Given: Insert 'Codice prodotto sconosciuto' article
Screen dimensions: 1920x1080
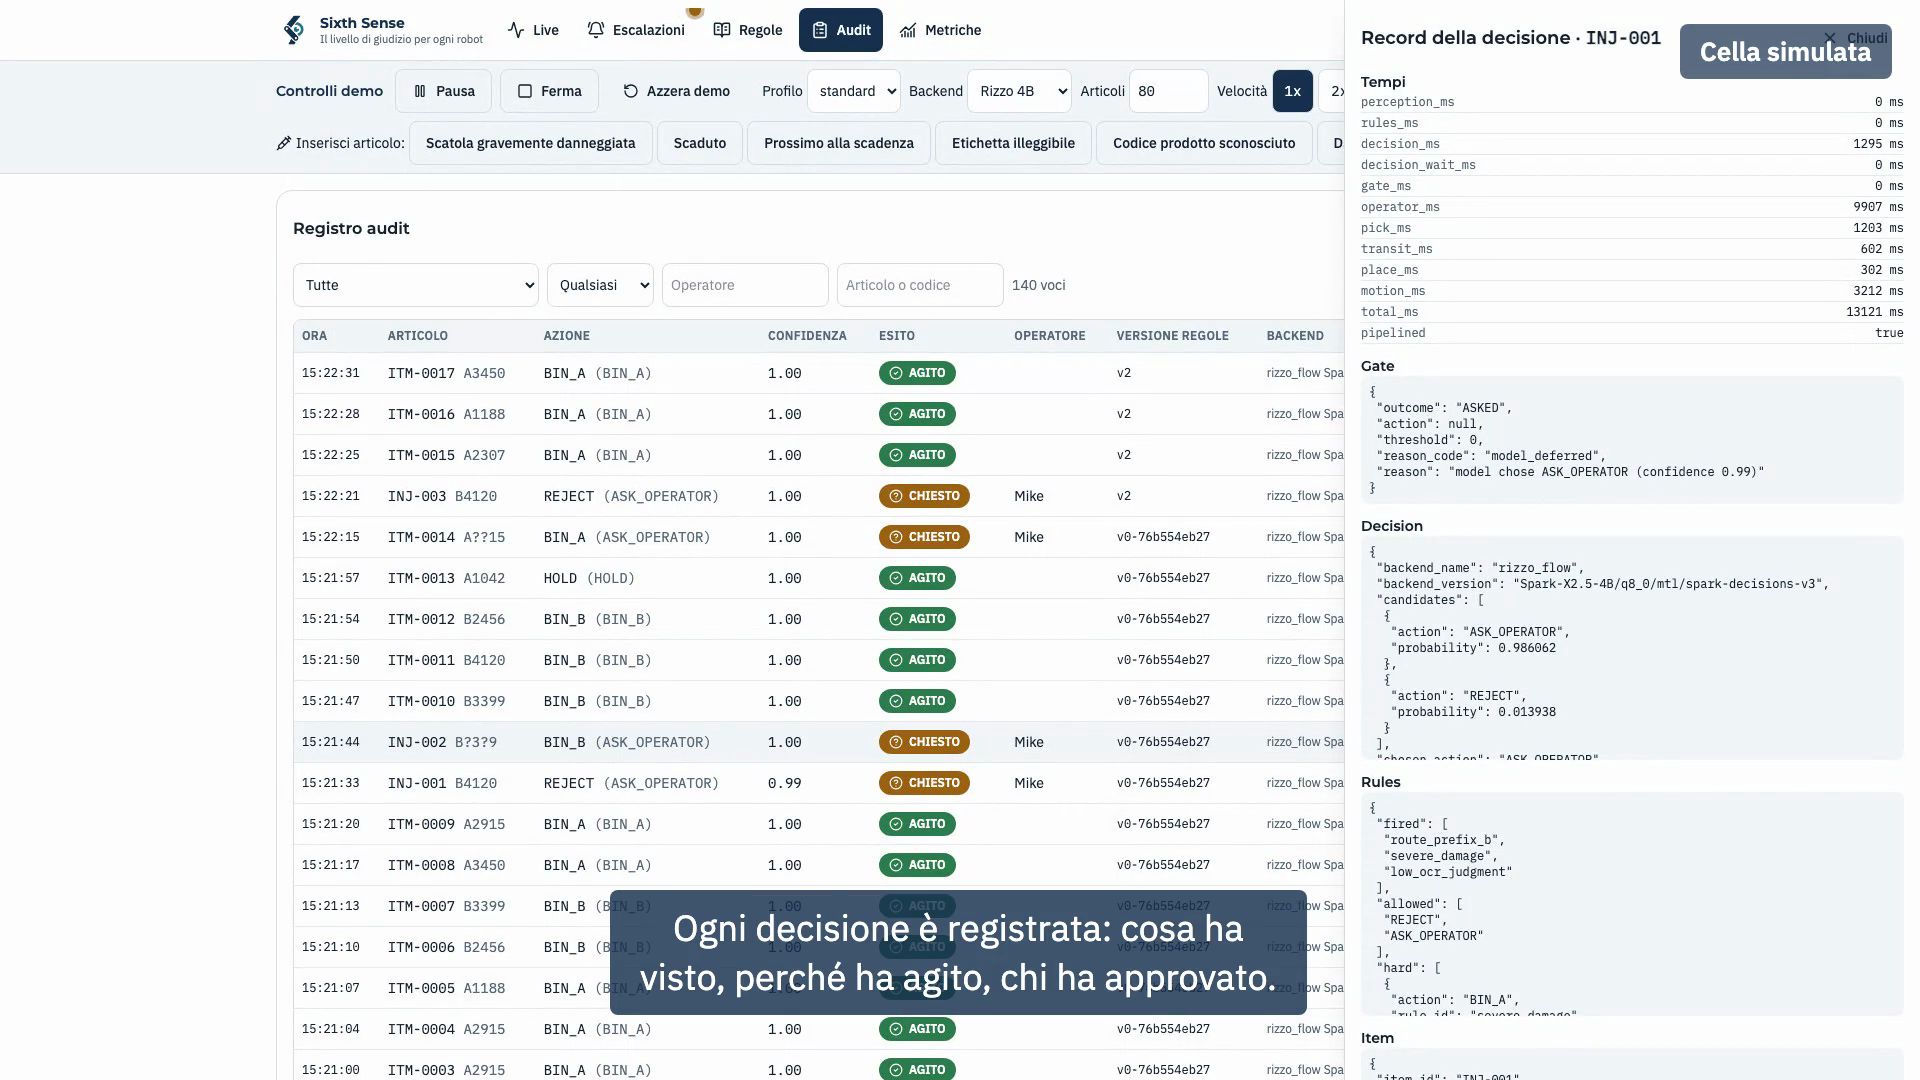Looking at the screenshot, I should click(1204, 143).
